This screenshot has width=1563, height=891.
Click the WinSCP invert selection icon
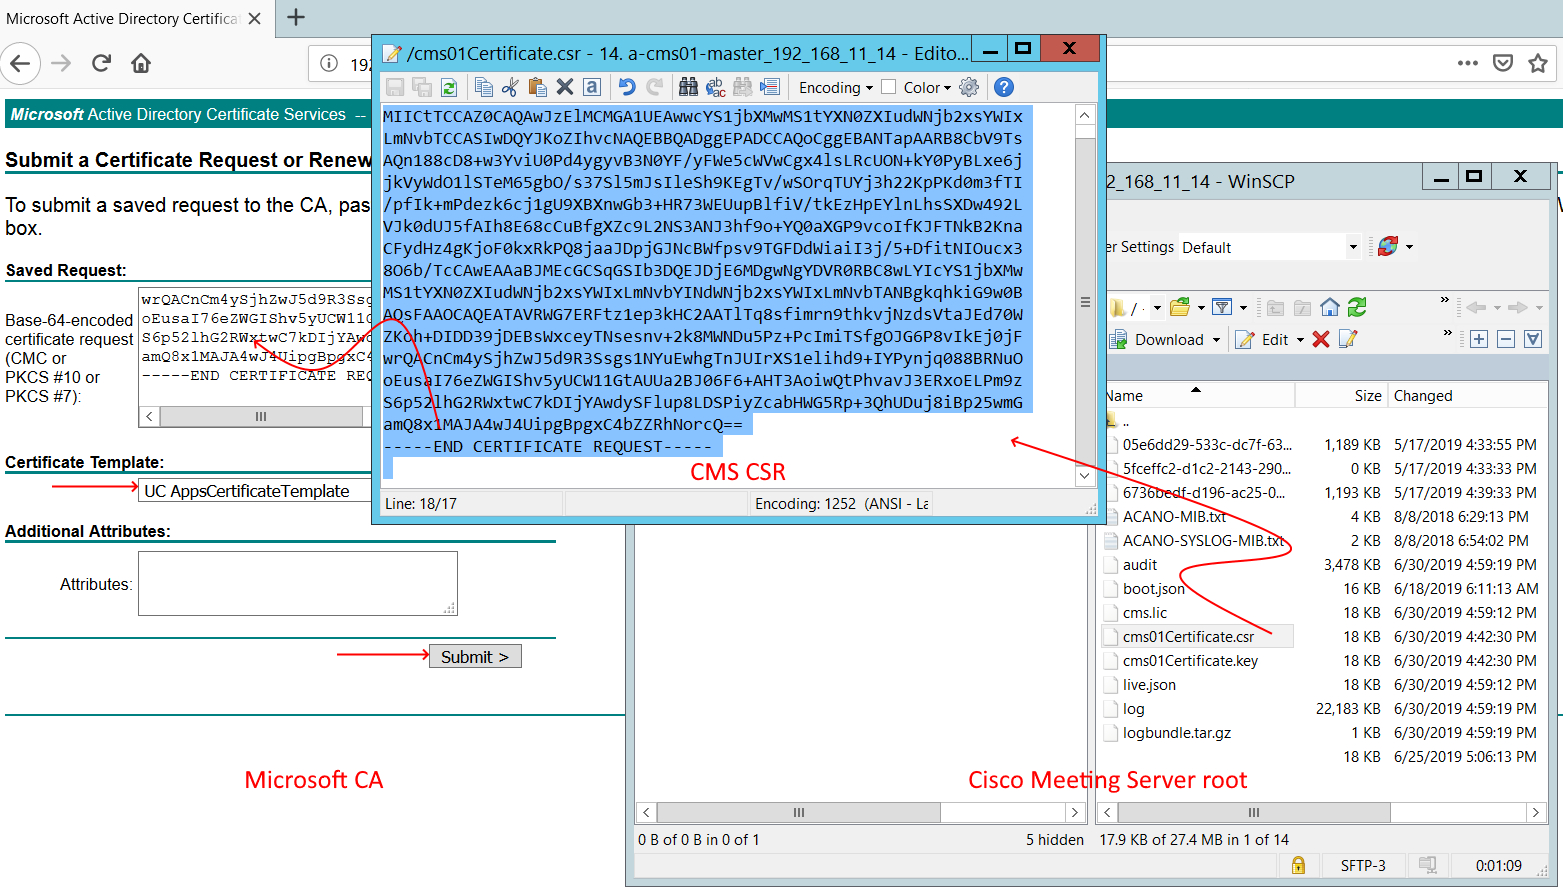(x=1533, y=339)
